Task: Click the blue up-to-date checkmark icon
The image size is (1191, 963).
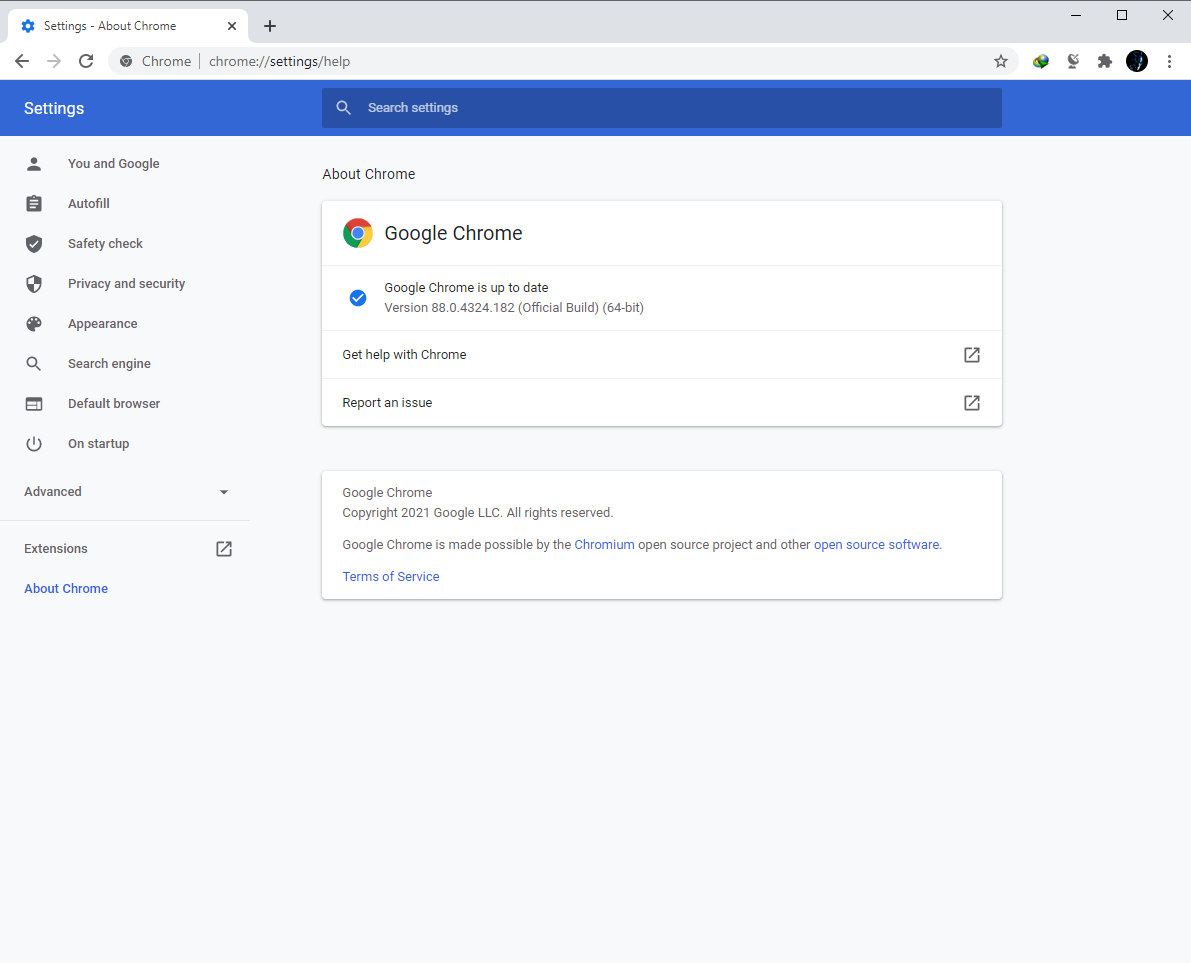Action: 358,298
